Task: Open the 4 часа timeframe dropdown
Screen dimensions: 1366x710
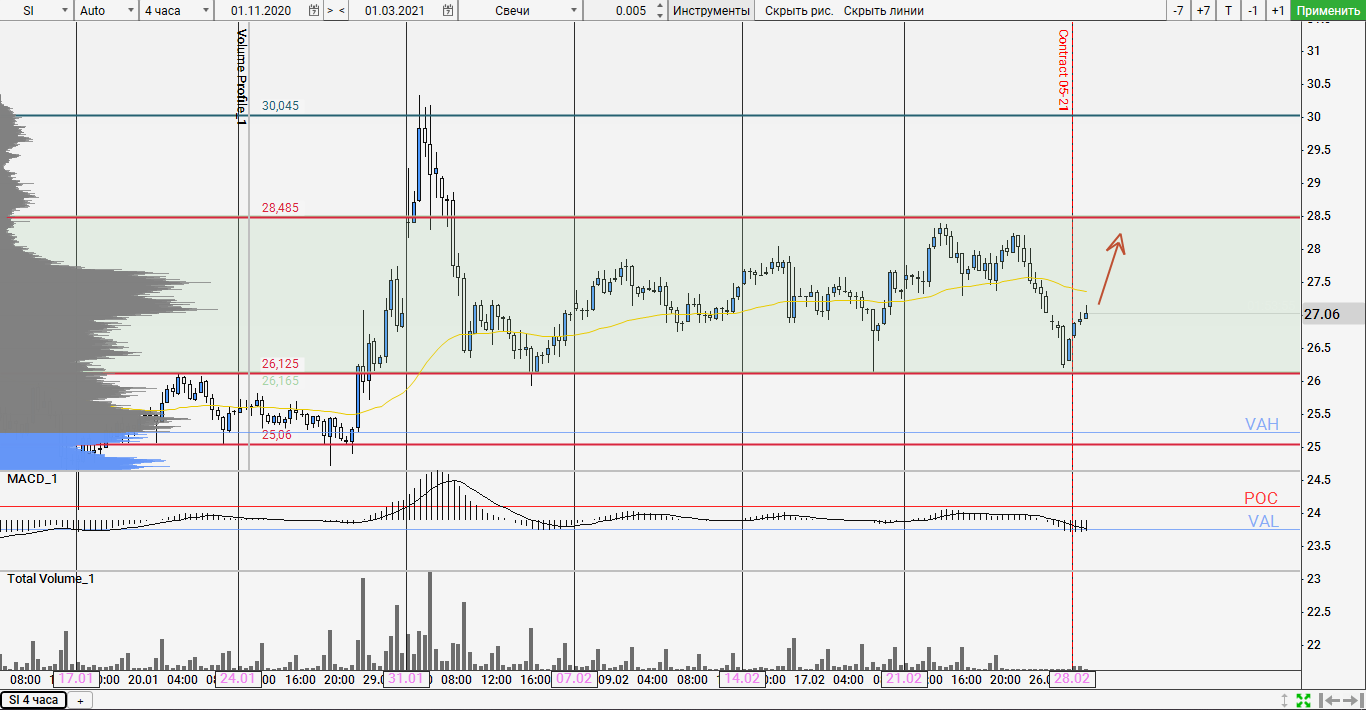Action: coord(206,10)
